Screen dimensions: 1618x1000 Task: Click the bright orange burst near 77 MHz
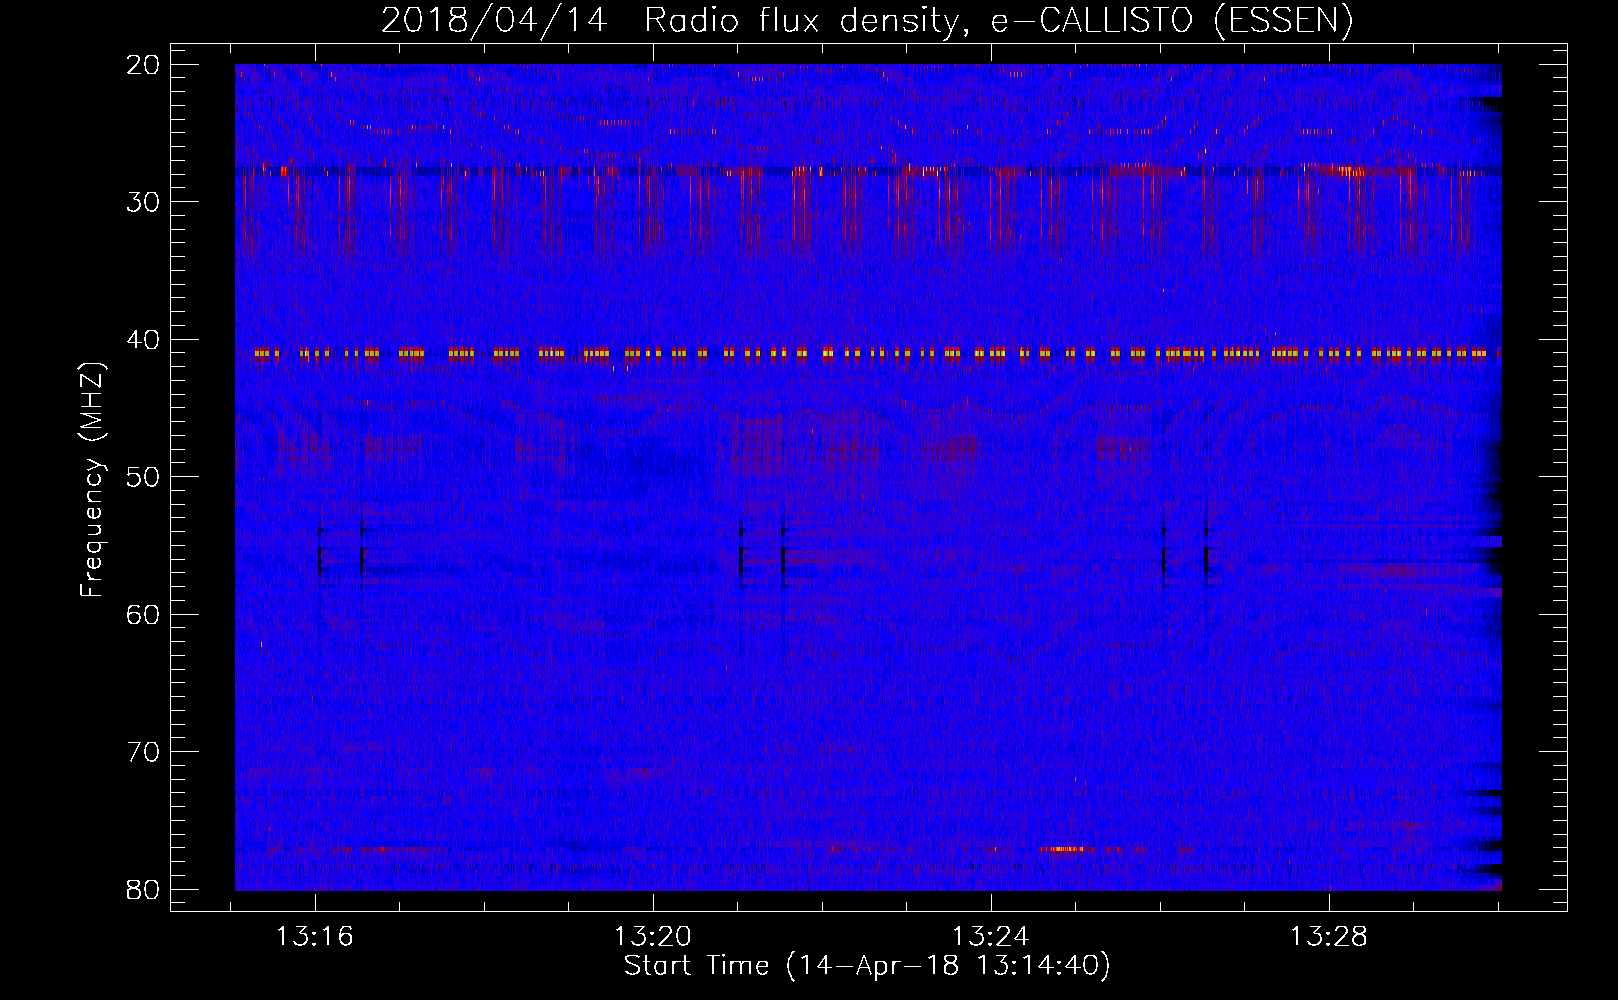point(1064,849)
